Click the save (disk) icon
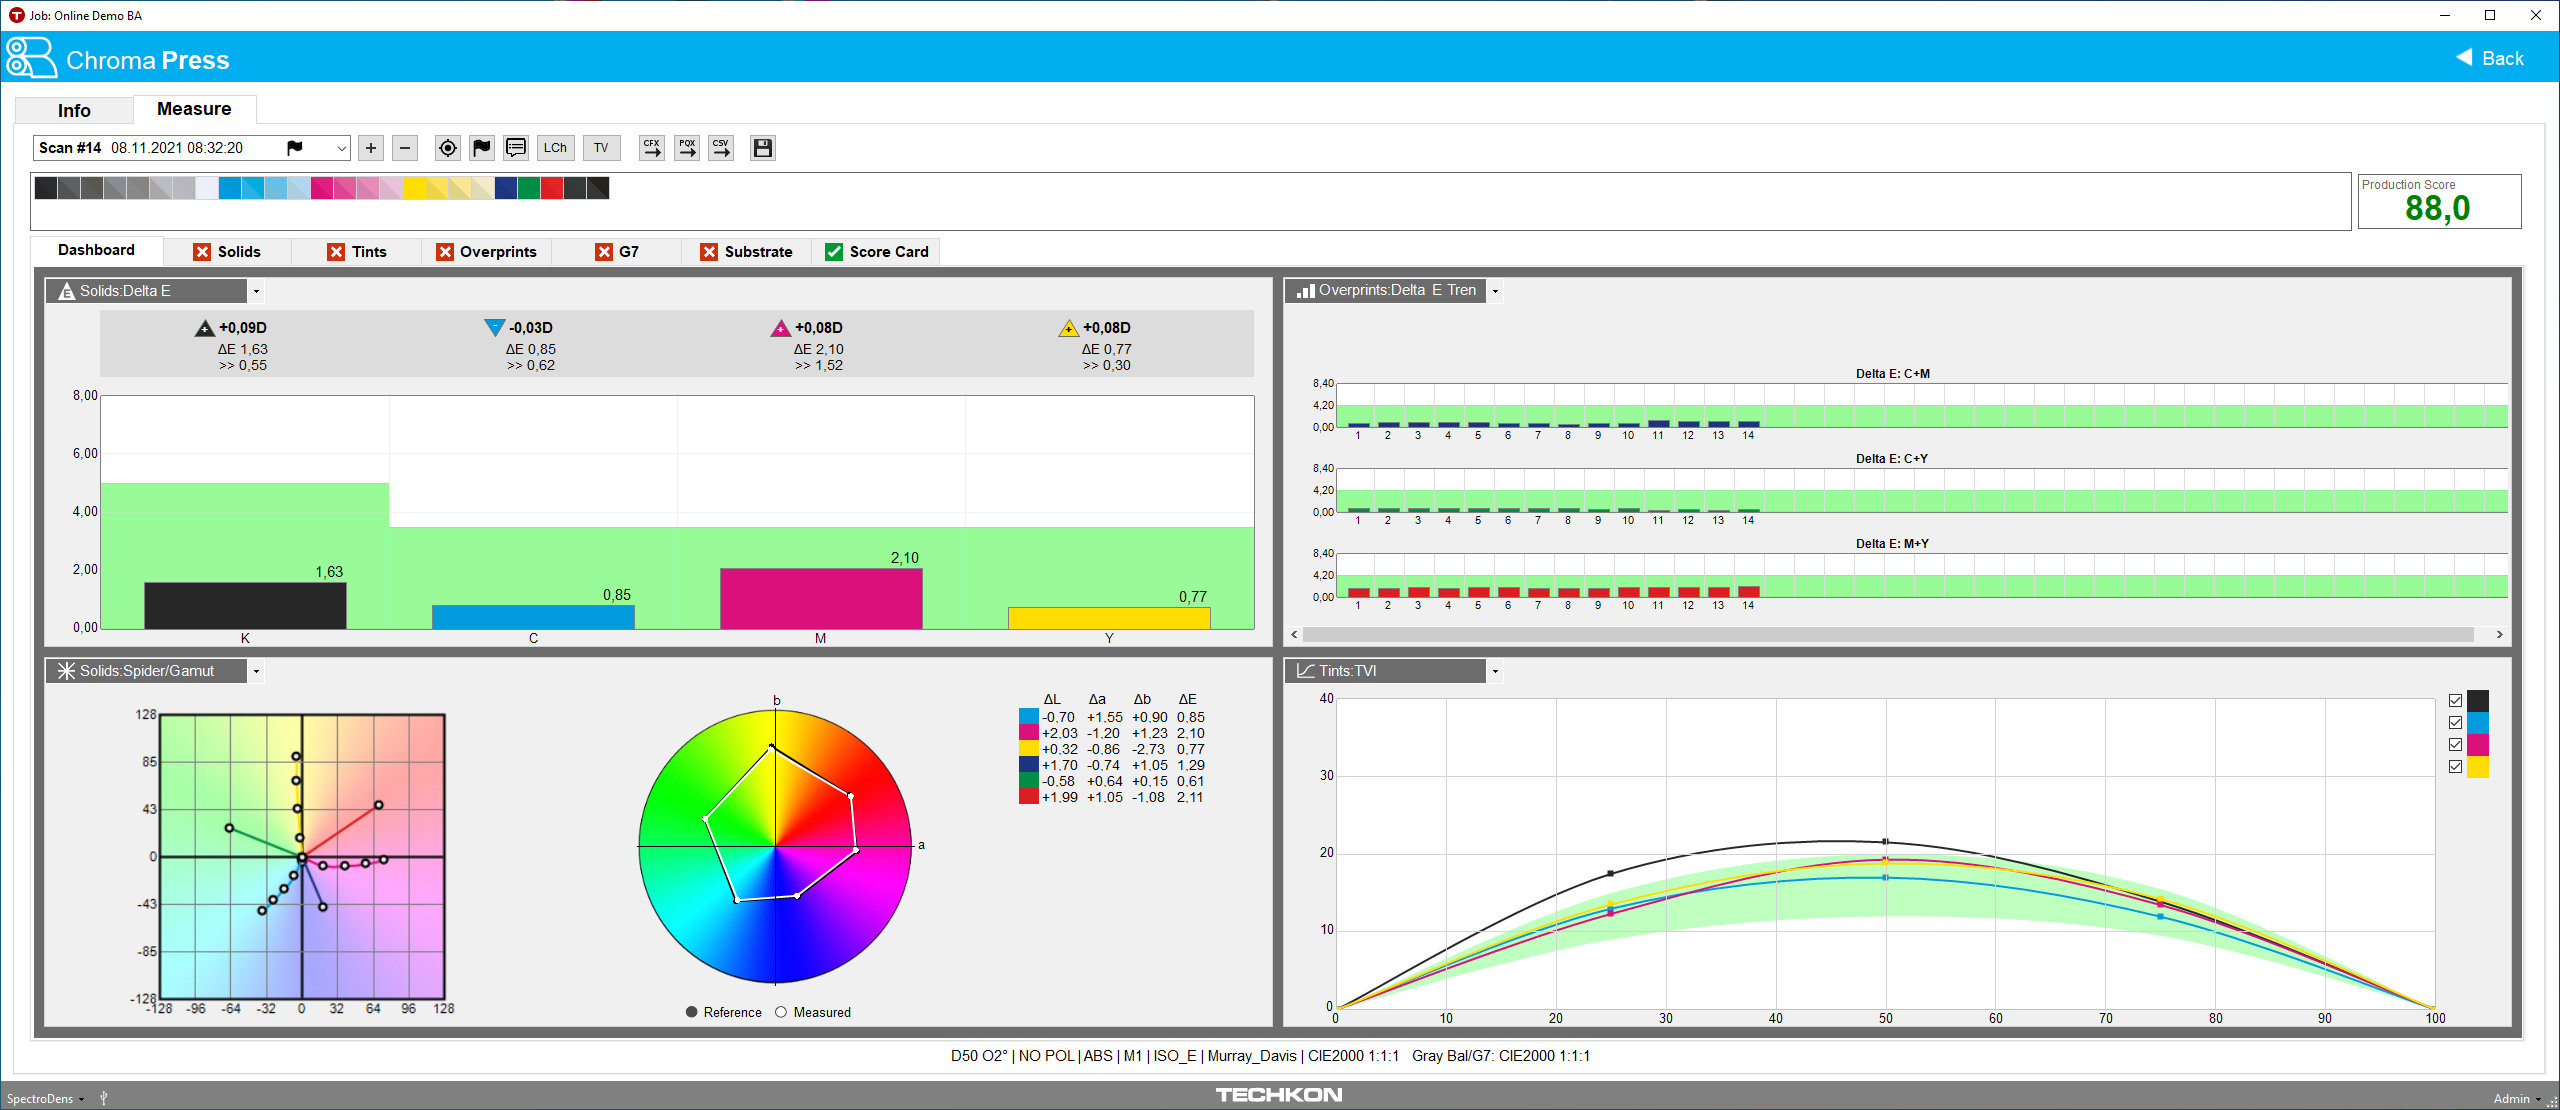 [762, 148]
